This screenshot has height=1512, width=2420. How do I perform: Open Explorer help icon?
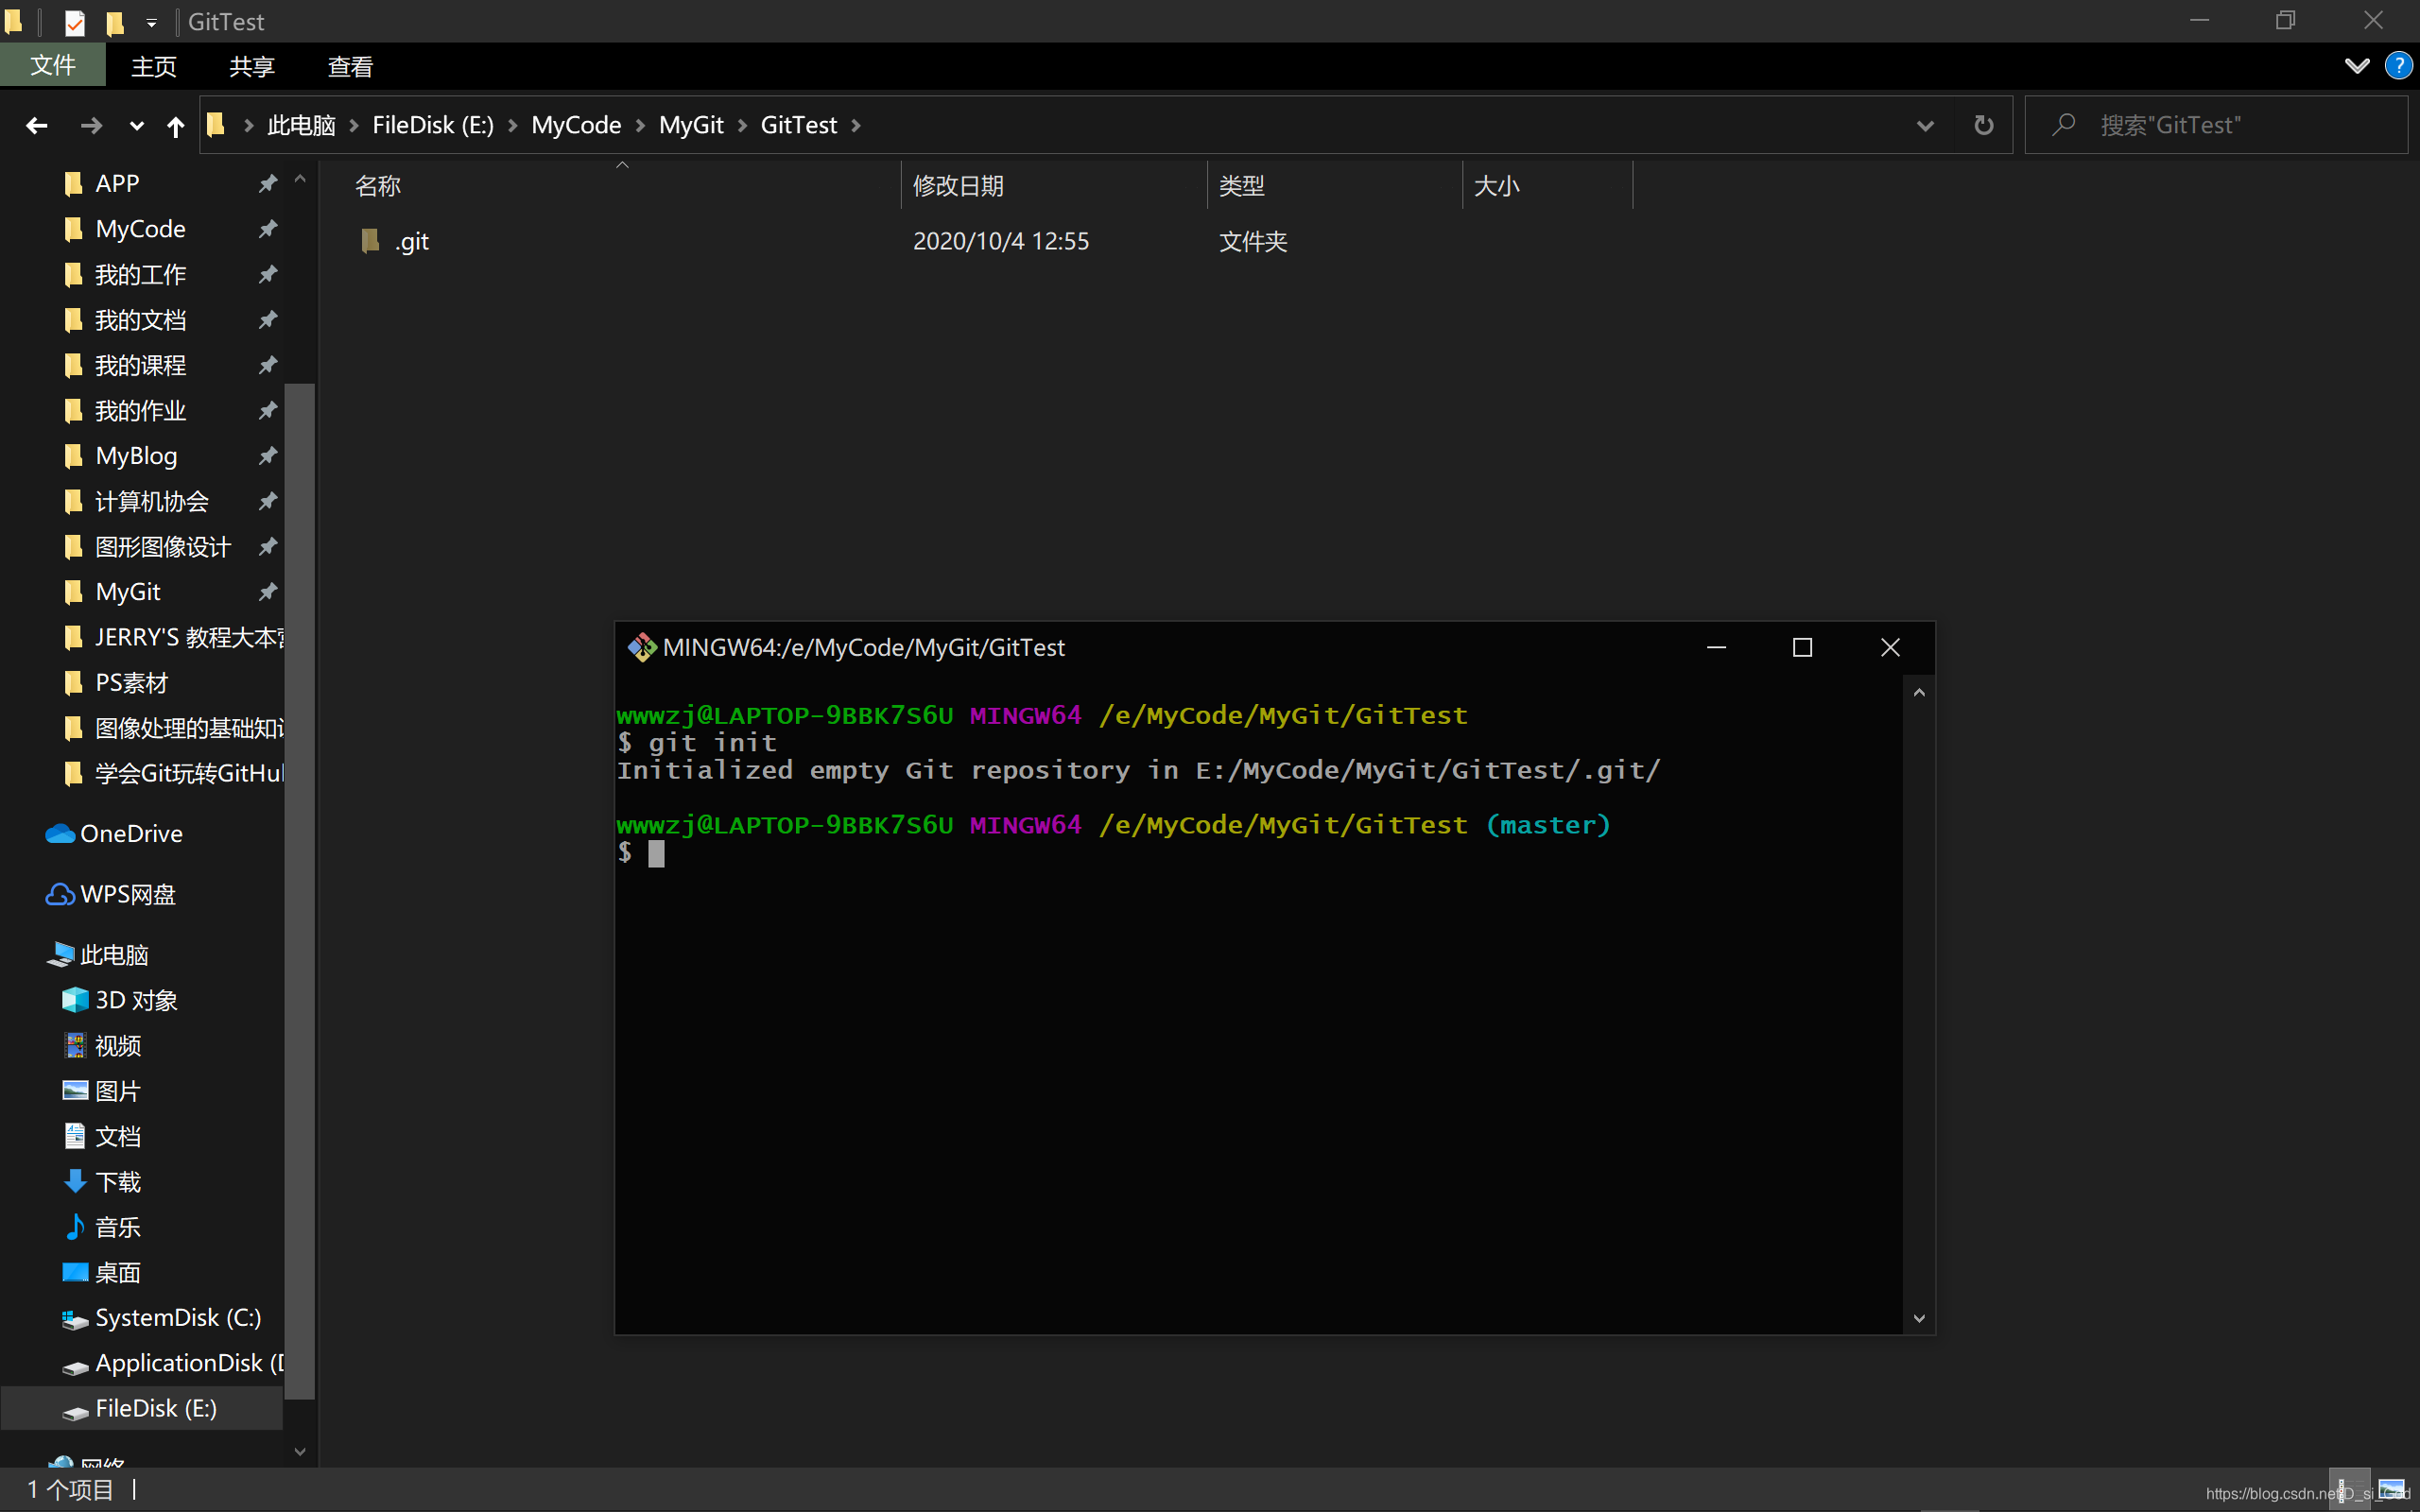tap(2398, 66)
